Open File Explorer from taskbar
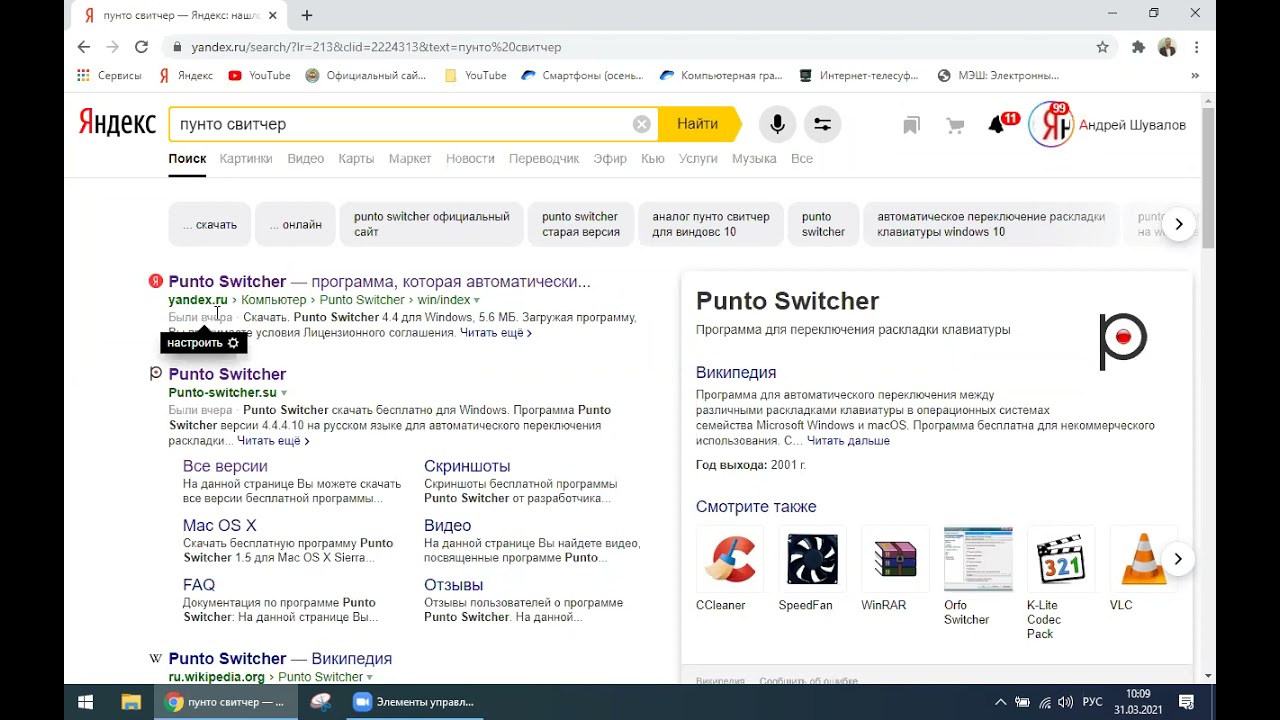Screen dimensions: 1280x720 131,702
